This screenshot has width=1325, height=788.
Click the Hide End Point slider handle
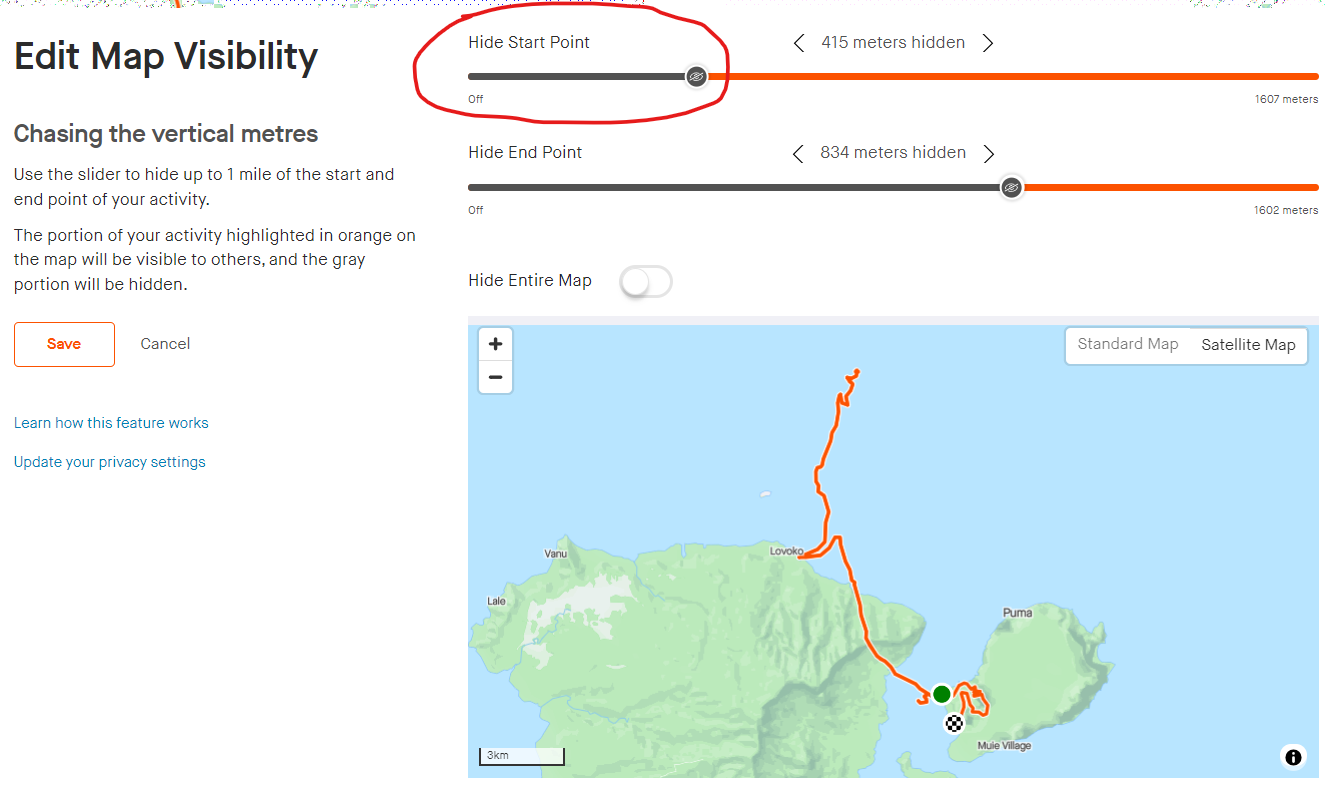(1011, 187)
